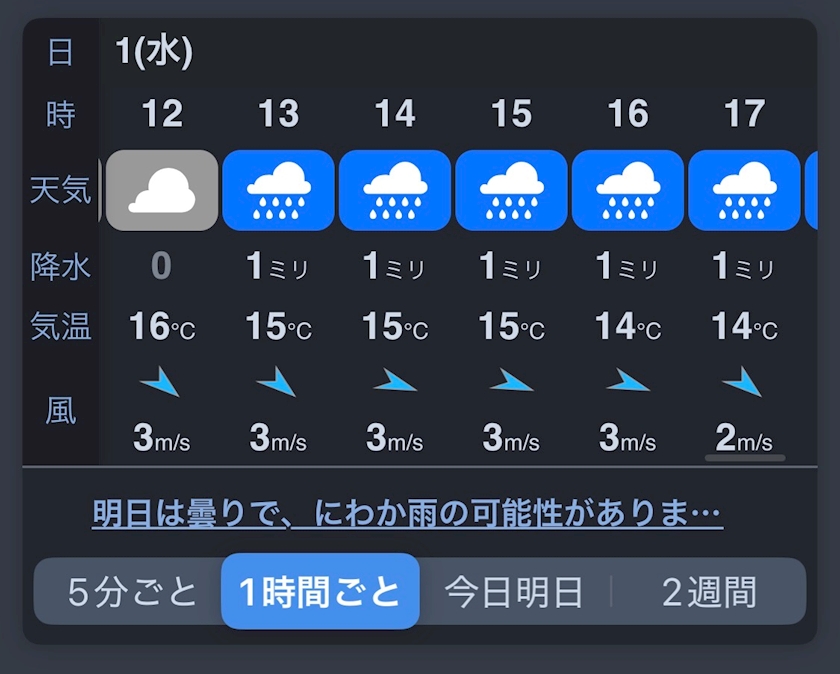Image resolution: width=840 pixels, height=674 pixels.
Task: Click the cloudy weather icon at 12 o'clock
Action: click(x=162, y=190)
